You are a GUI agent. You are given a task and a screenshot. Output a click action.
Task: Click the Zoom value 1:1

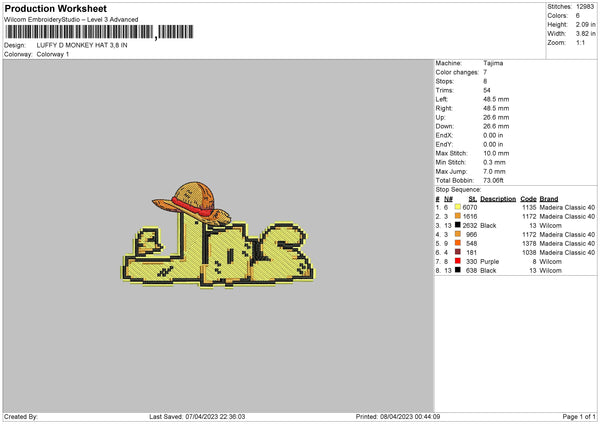(x=580, y=43)
